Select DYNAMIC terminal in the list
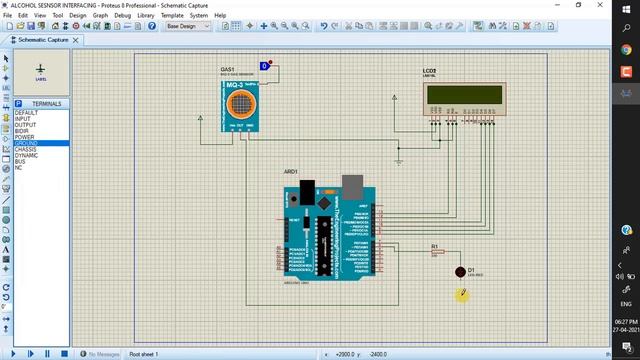 (x=41, y=156)
